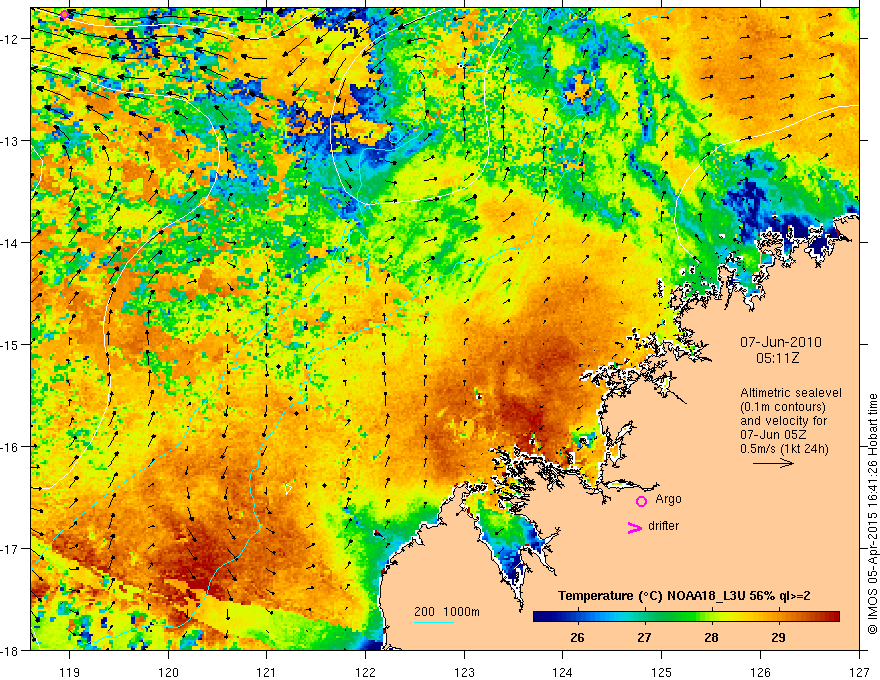Click the color bar value '28'
This screenshot has width=880, height=680.
pos(711,637)
